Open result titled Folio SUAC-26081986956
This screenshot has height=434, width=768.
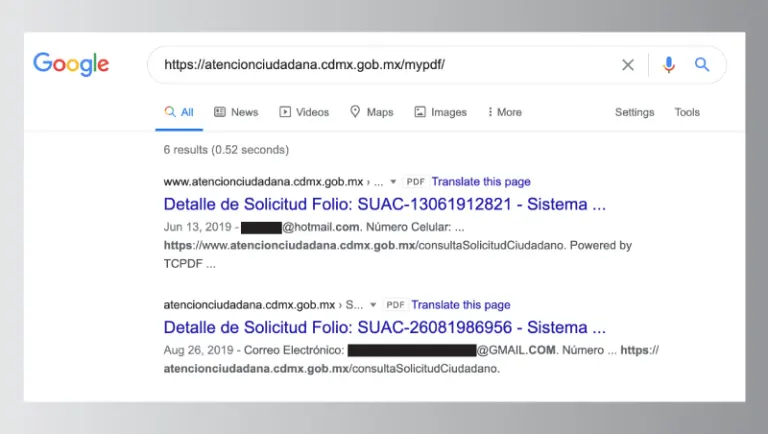(x=385, y=327)
